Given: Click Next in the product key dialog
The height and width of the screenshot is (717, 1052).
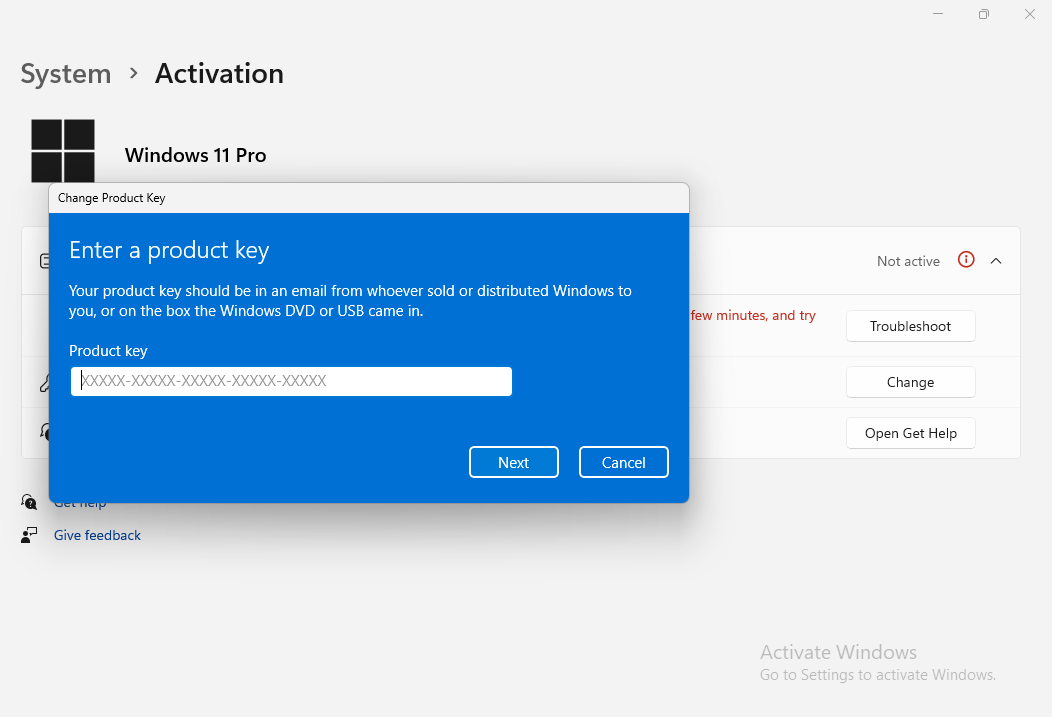Looking at the screenshot, I should [x=513, y=462].
